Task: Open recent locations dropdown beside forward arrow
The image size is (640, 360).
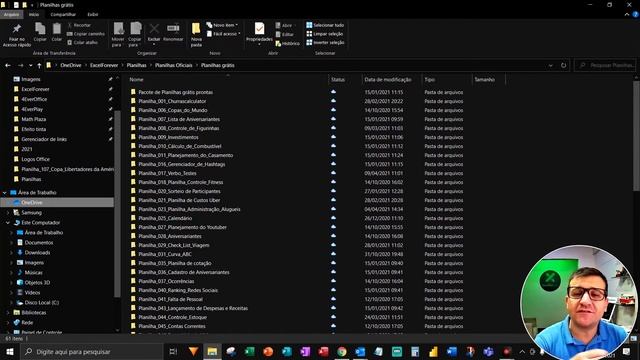Action: 30,65
